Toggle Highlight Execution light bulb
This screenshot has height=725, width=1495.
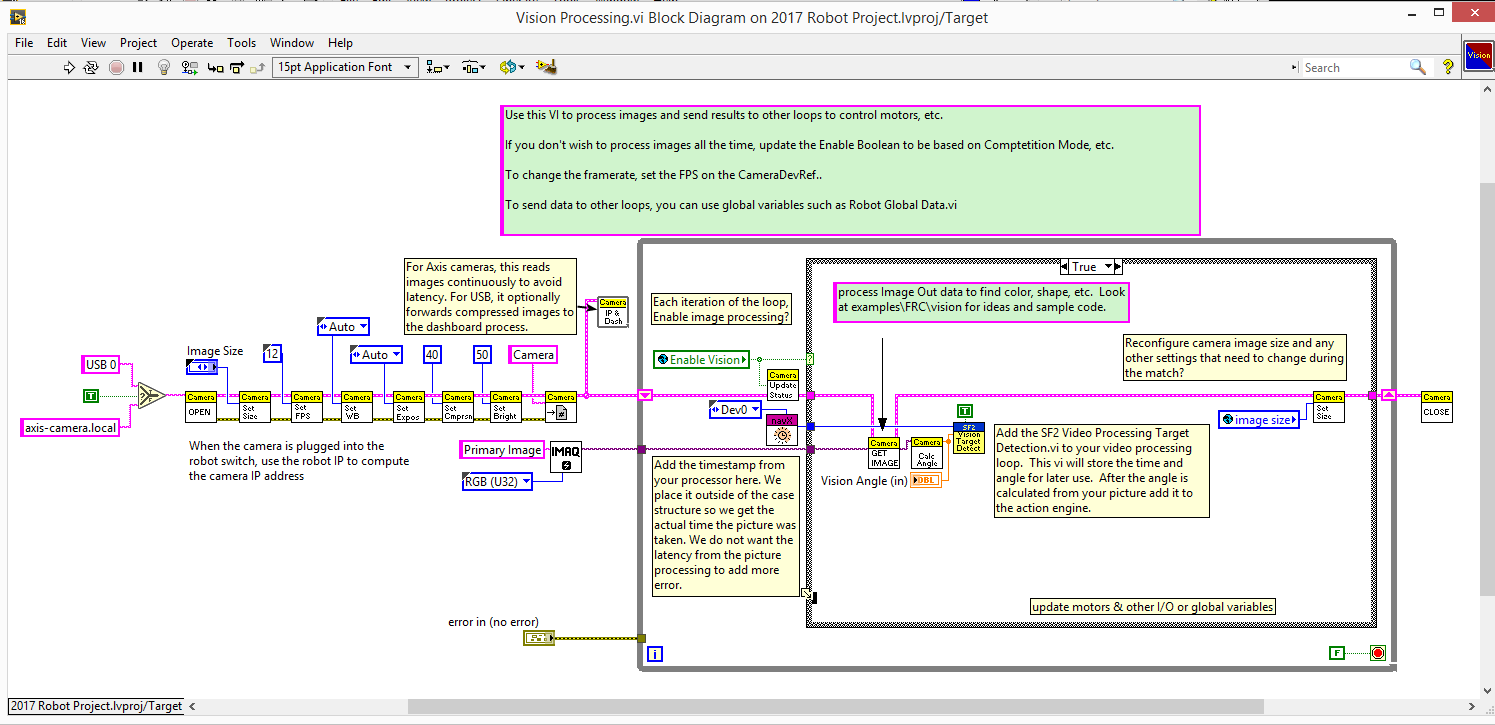point(165,68)
